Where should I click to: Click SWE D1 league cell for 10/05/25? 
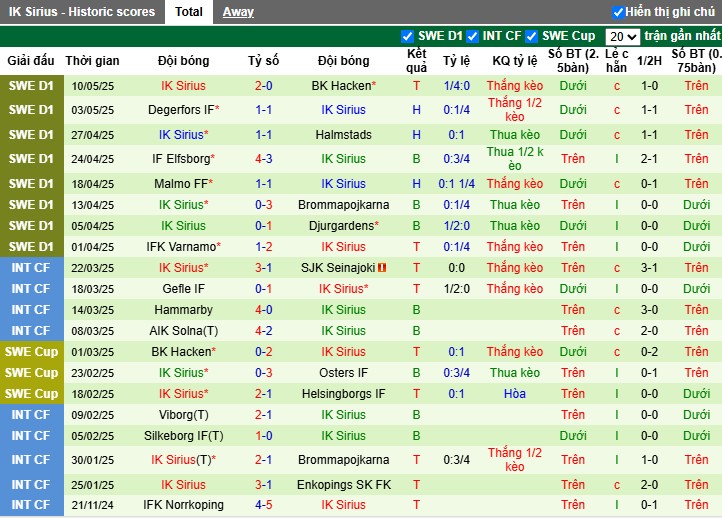point(31,86)
